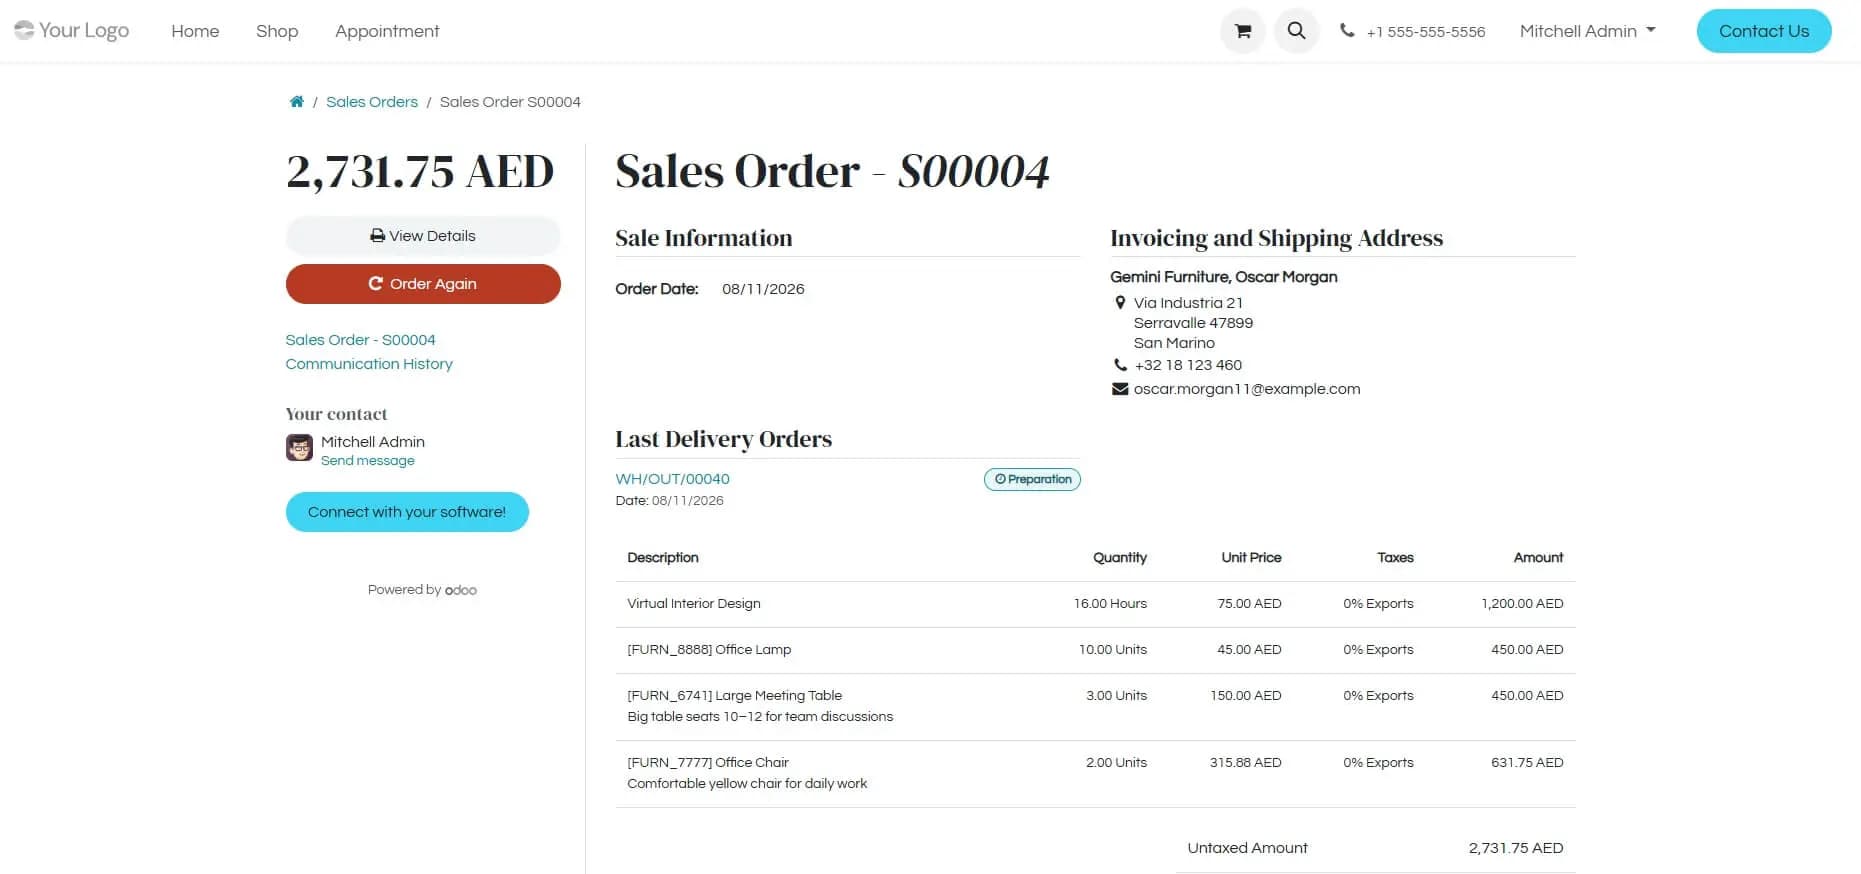Click the phone icon beside +32 18 123 460
The height and width of the screenshot is (874, 1861).
click(1120, 365)
